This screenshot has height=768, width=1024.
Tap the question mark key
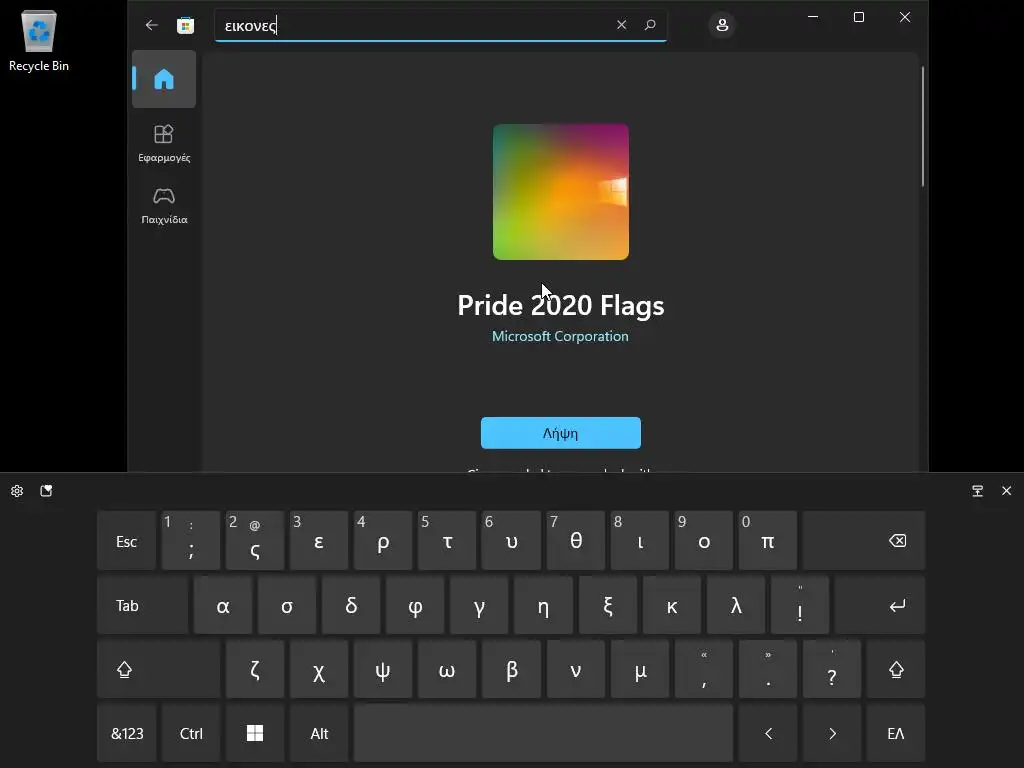click(832, 669)
